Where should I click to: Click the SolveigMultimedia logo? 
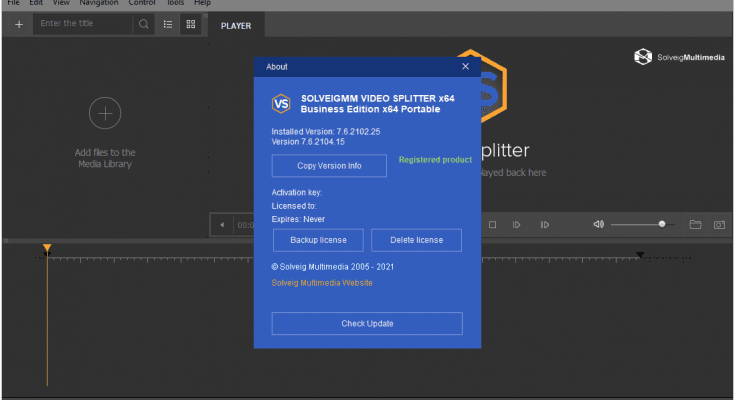[x=679, y=57]
